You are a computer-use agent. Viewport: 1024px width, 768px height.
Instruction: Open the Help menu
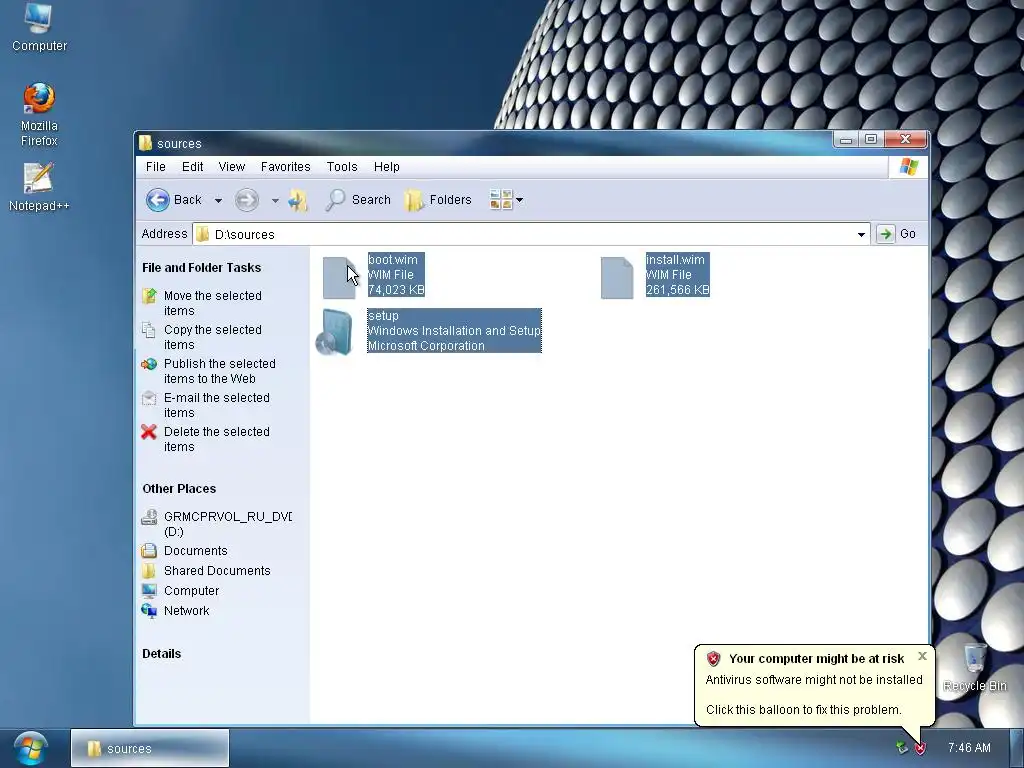[387, 167]
